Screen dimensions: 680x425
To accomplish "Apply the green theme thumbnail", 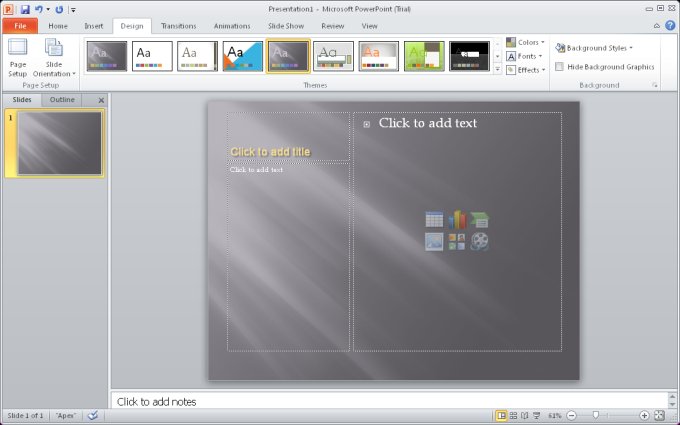I will (x=424, y=56).
